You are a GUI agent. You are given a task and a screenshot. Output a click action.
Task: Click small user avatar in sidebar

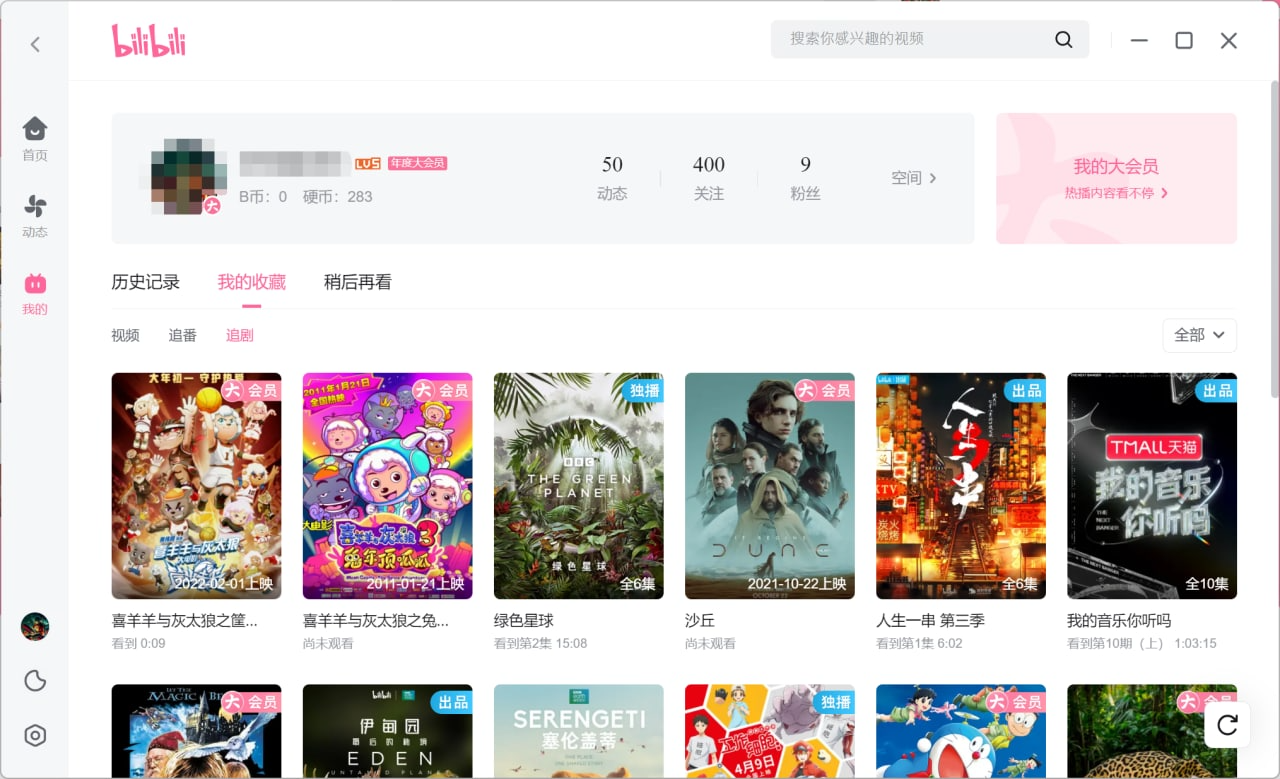pos(35,627)
